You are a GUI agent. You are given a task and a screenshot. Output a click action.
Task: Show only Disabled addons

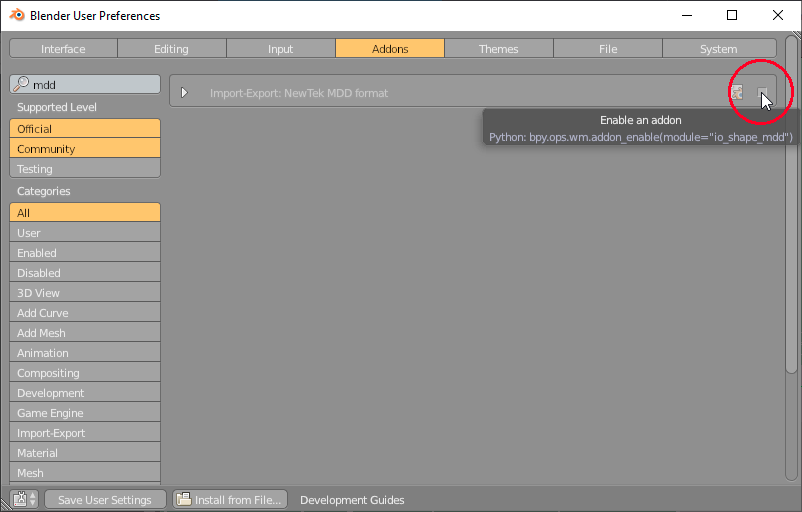pos(85,273)
